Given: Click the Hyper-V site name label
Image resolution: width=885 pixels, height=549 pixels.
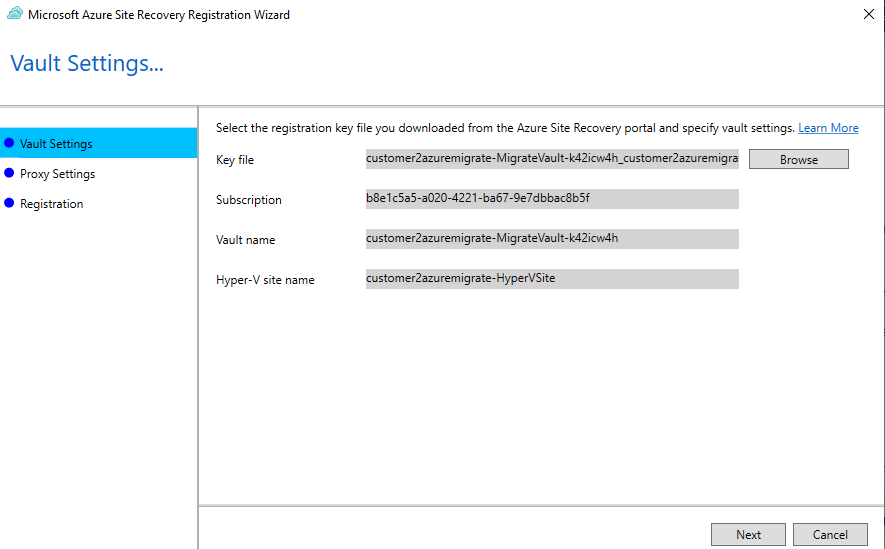Looking at the screenshot, I should [265, 280].
